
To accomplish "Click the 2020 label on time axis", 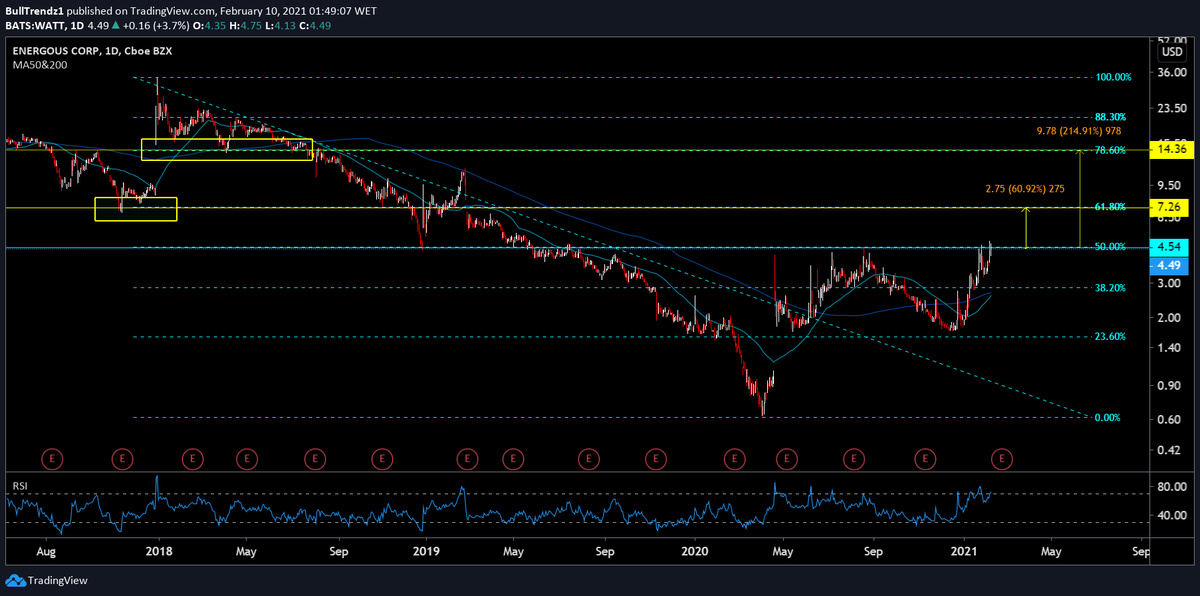I will click(x=694, y=551).
